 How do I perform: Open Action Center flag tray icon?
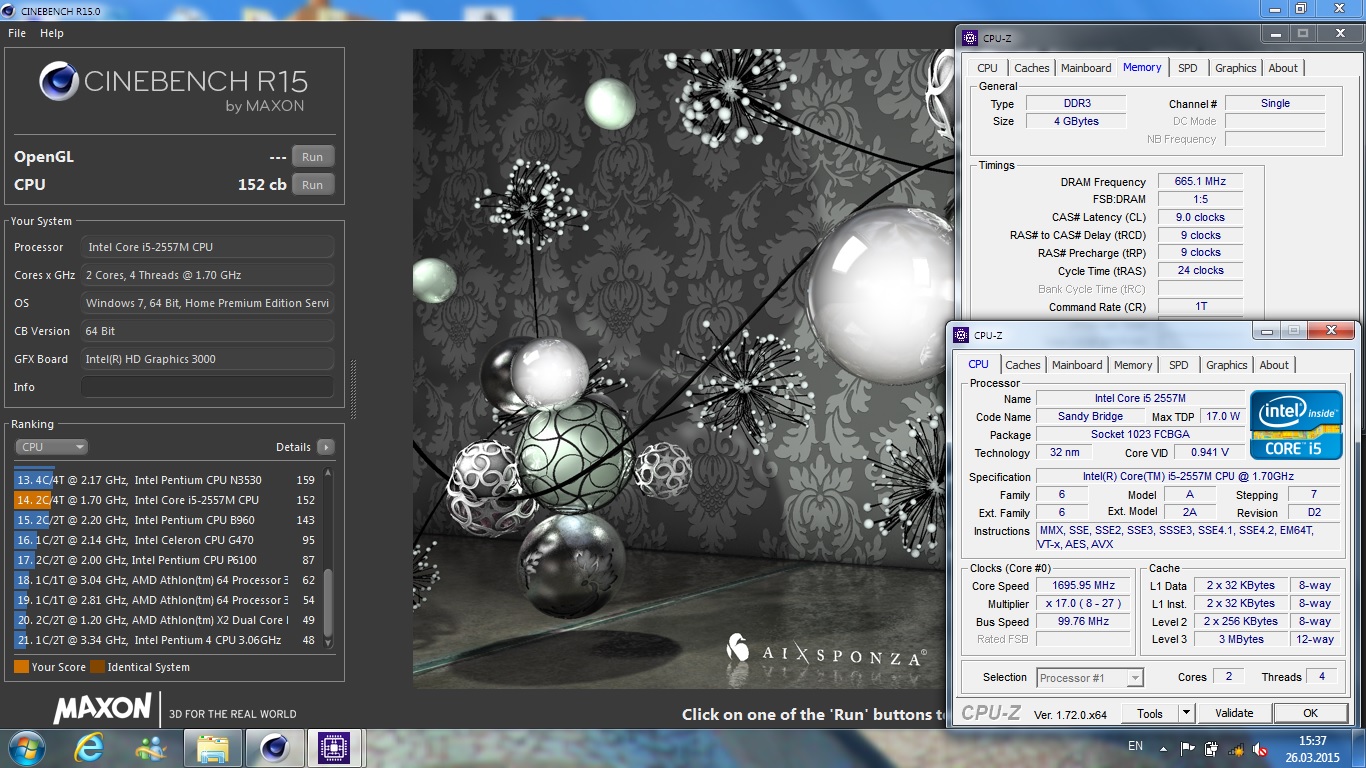pos(1187,748)
